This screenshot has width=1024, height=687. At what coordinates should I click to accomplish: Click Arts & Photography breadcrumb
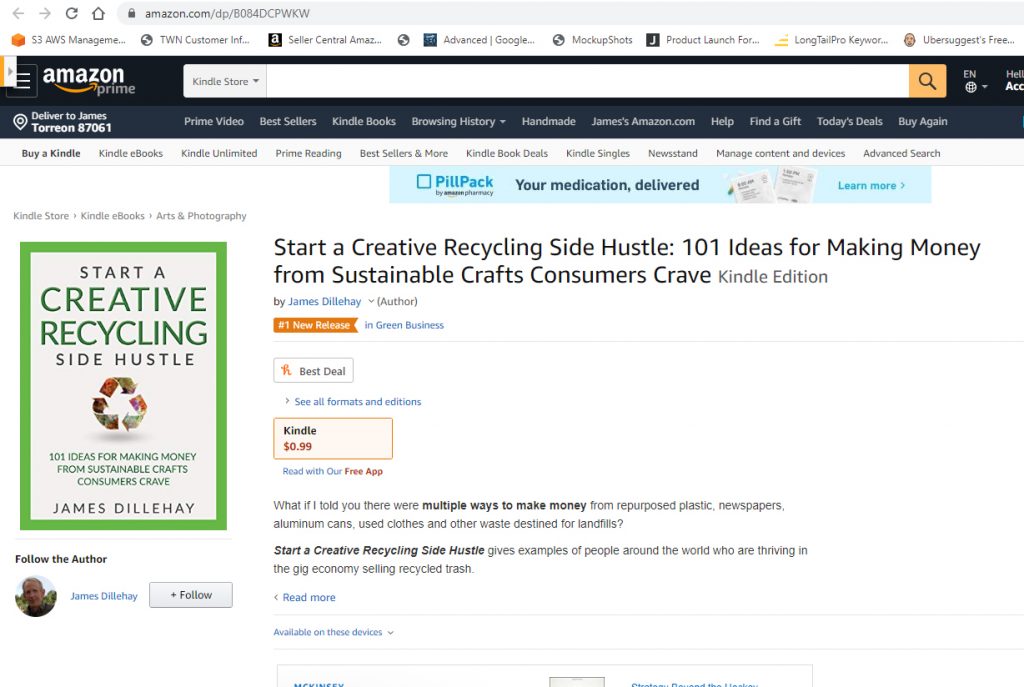click(x=201, y=216)
